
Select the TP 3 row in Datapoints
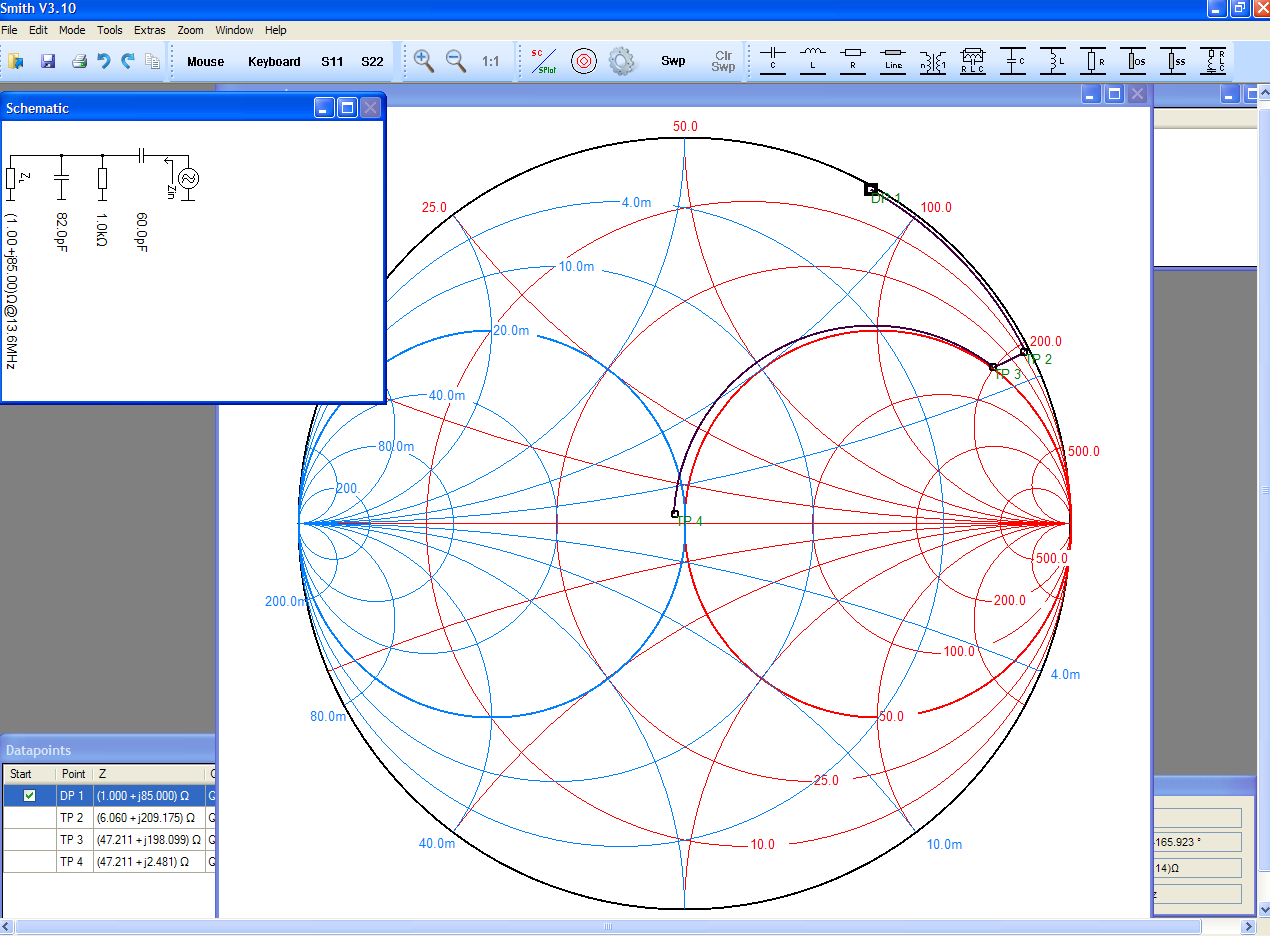[108, 840]
